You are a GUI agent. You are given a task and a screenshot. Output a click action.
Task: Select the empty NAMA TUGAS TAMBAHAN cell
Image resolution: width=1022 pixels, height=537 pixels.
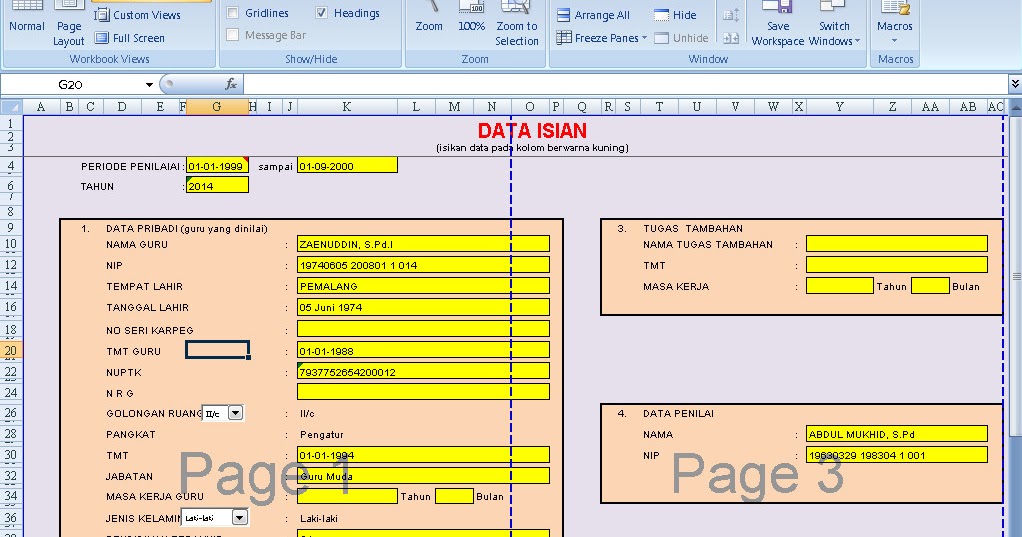click(x=896, y=244)
